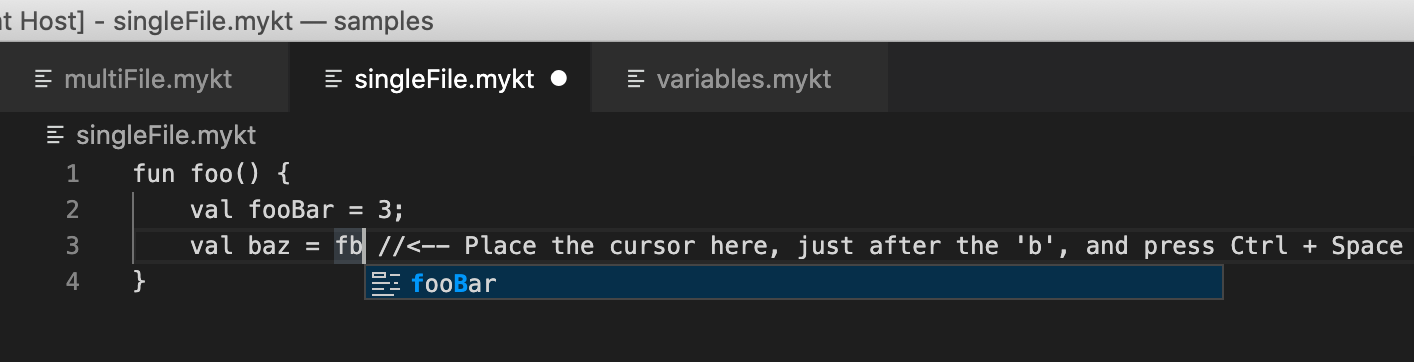Accept the fooBar completion suggestion
The width and height of the screenshot is (1414, 362).
click(x=794, y=284)
